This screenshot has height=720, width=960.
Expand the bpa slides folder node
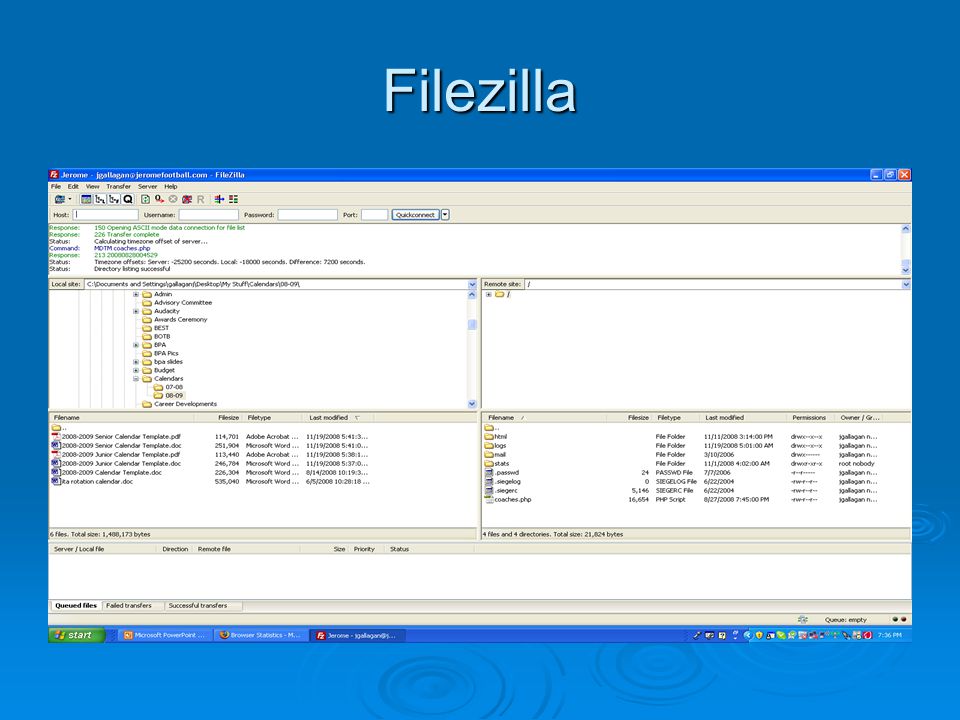click(x=136, y=362)
